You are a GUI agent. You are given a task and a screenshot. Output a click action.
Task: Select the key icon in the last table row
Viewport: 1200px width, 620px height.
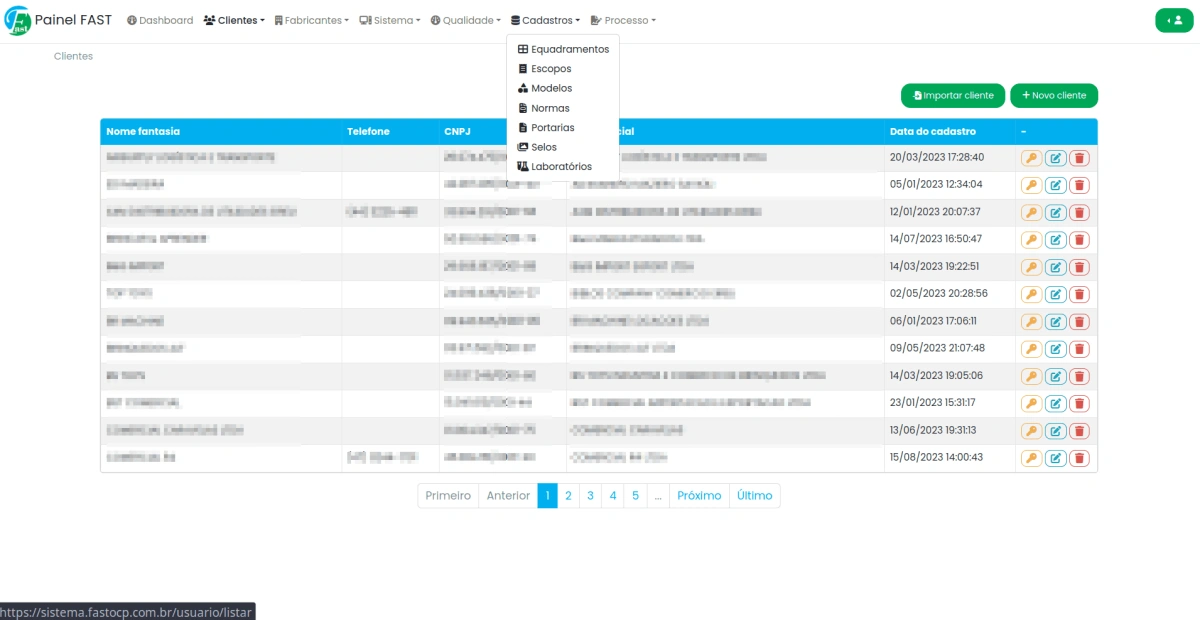[x=1032, y=457]
